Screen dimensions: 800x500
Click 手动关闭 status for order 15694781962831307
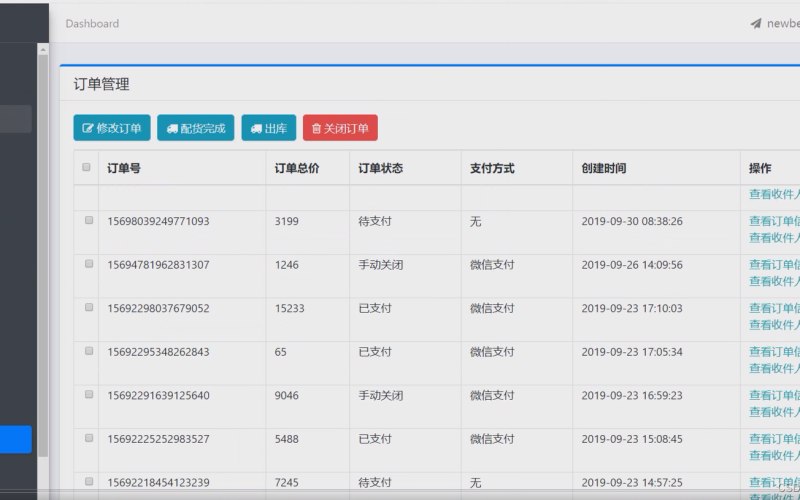(x=381, y=264)
